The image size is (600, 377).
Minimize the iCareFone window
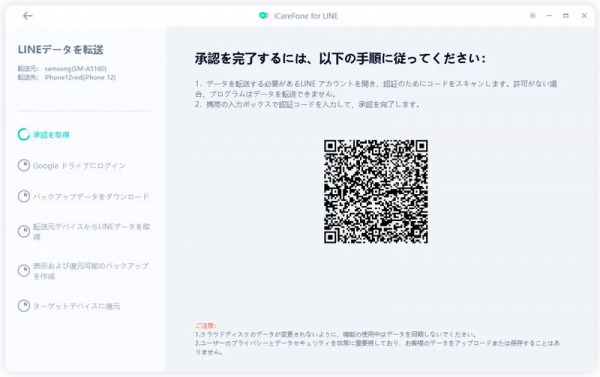tap(549, 16)
